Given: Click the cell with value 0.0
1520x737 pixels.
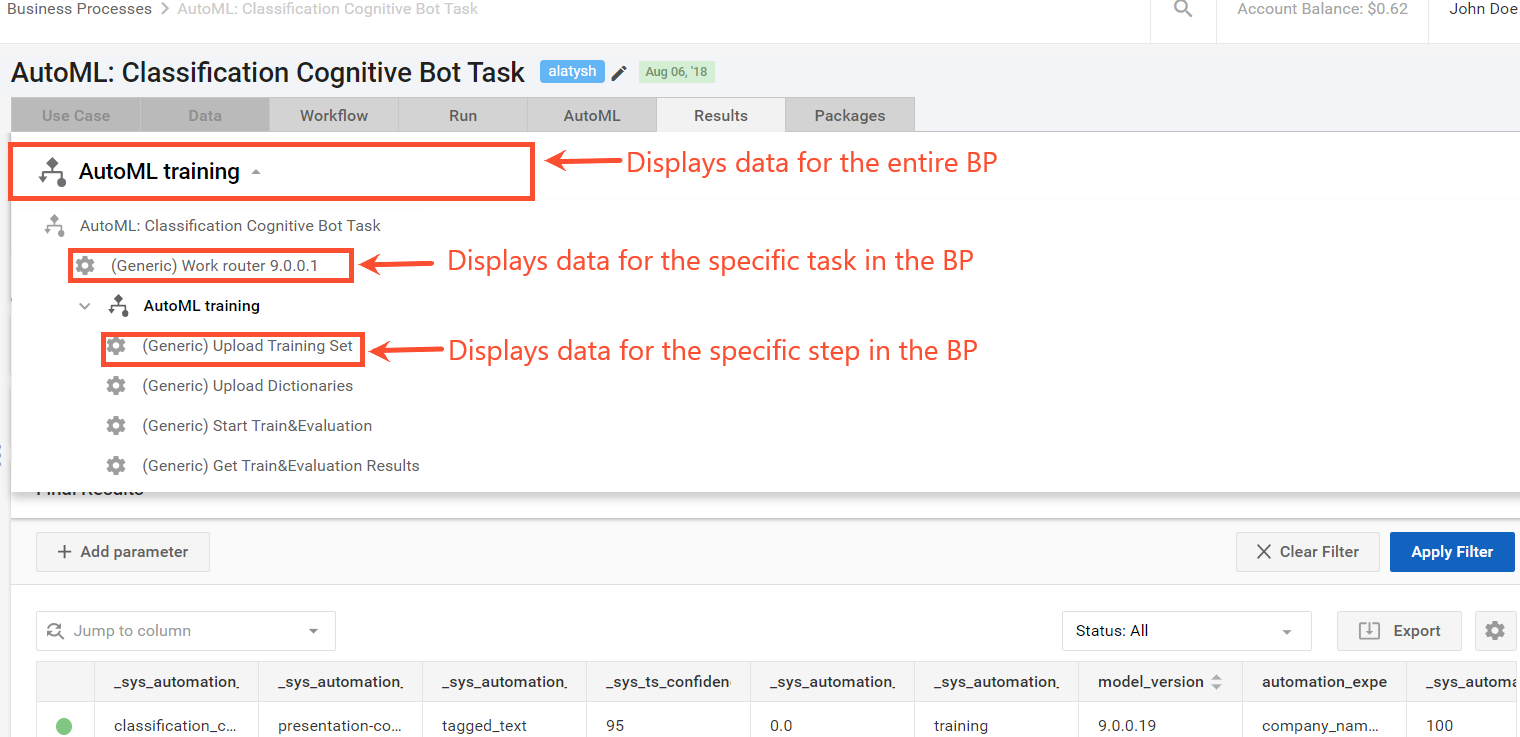Looking at the screenshot, I should [832, 726].
